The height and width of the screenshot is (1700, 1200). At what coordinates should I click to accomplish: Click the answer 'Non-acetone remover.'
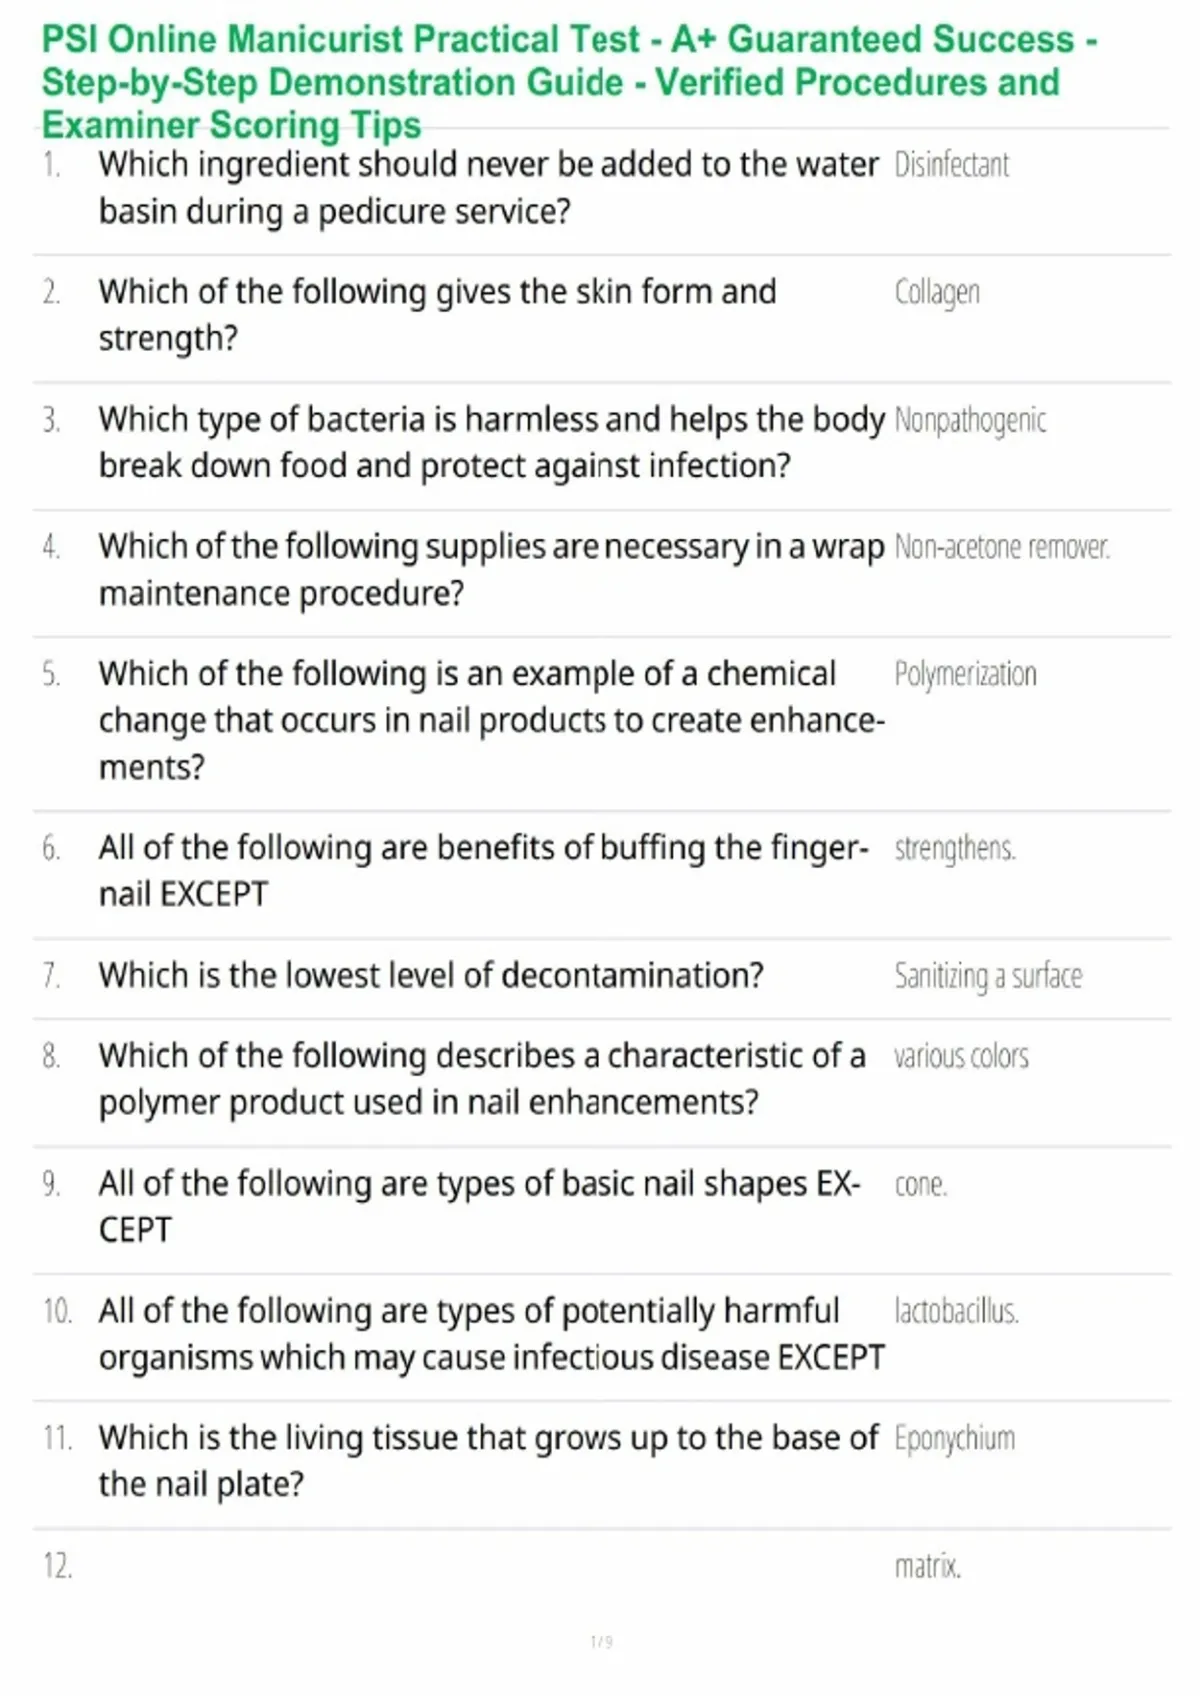coord(1002,547)
